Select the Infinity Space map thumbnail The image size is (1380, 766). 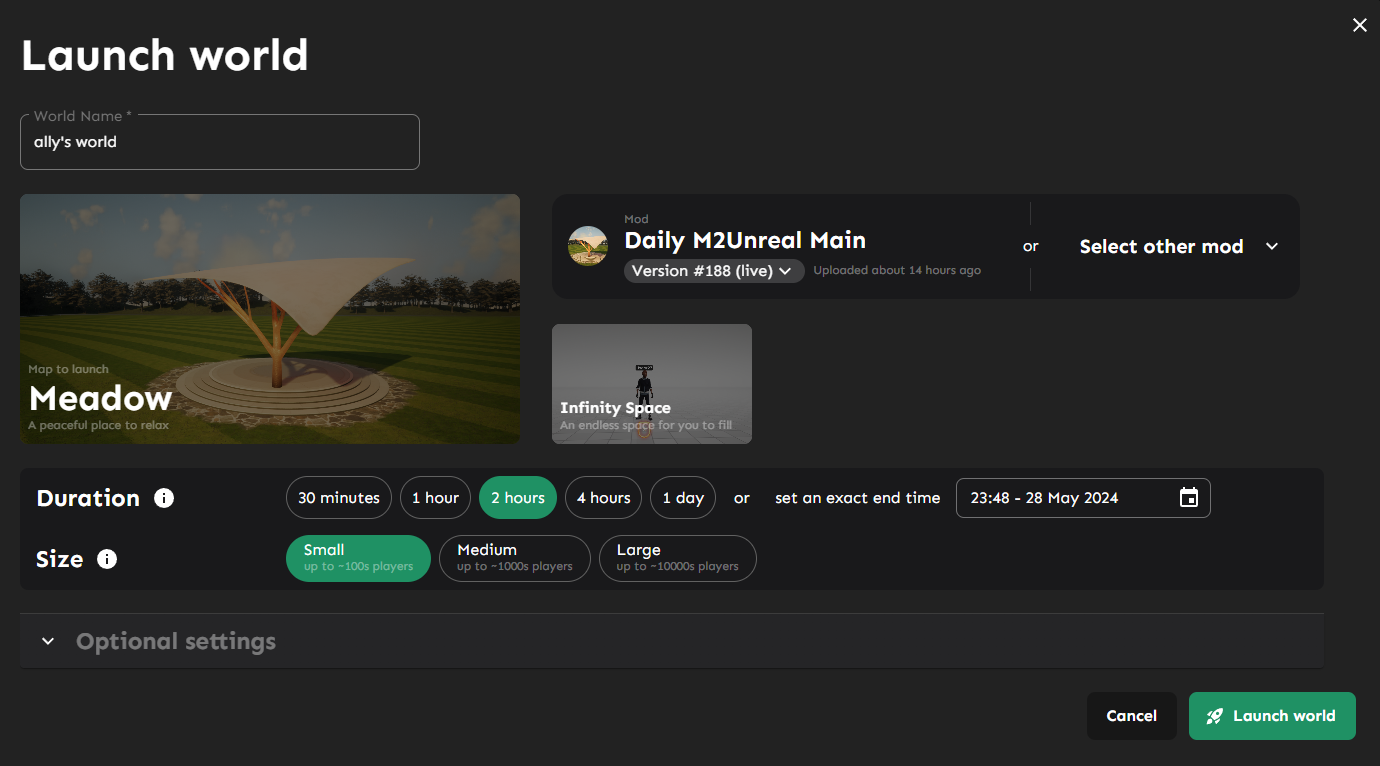(652, 384)
